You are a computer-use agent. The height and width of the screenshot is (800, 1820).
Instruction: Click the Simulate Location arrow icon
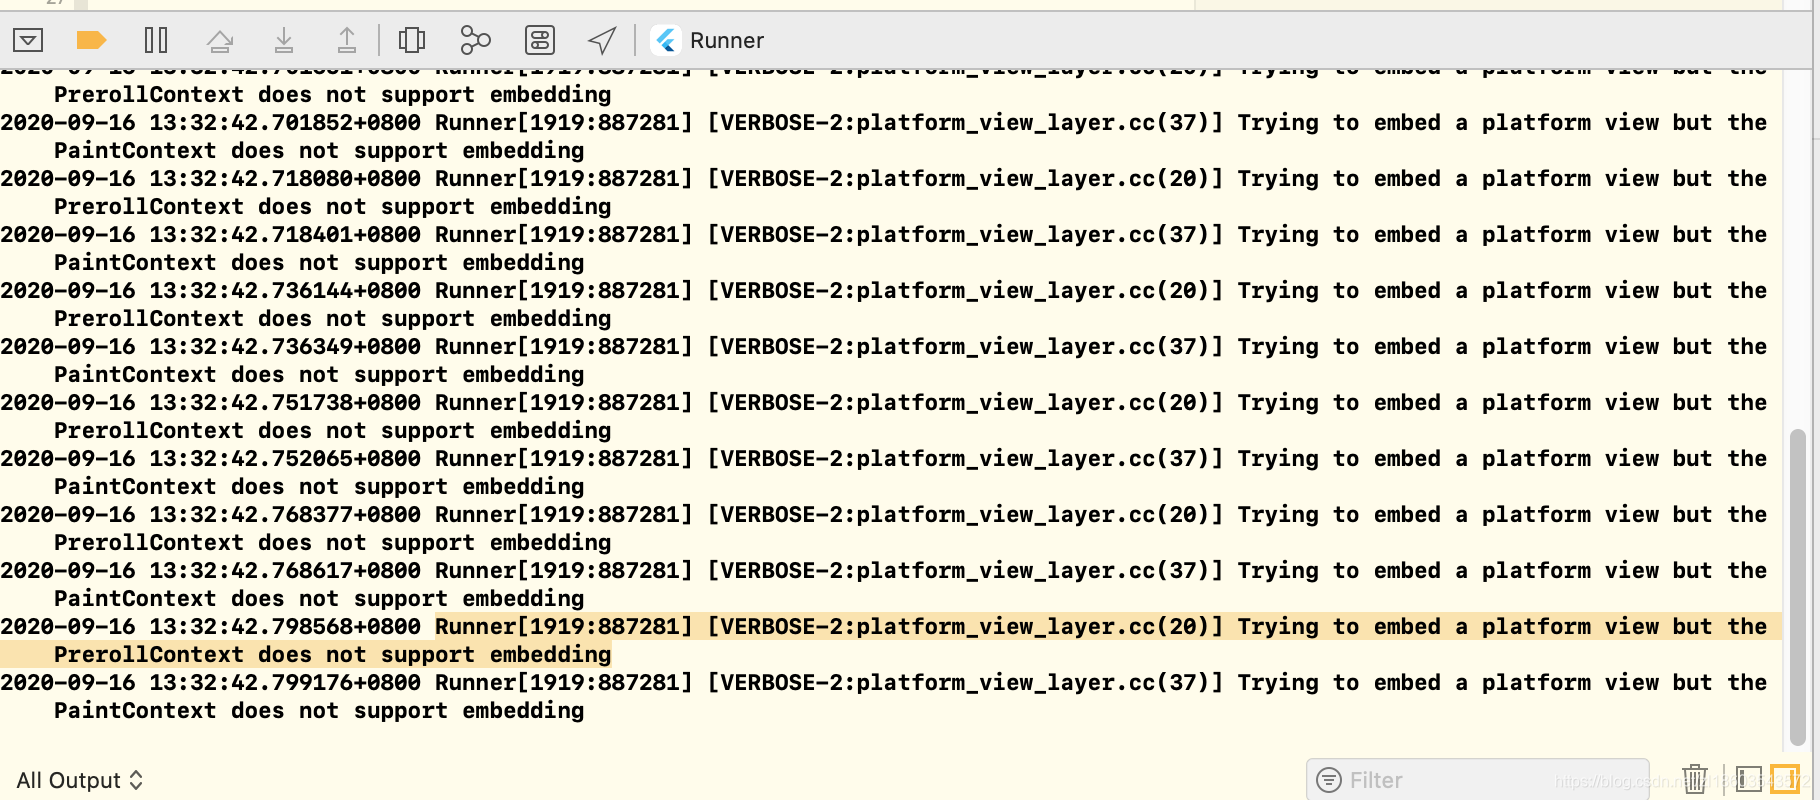602,40
